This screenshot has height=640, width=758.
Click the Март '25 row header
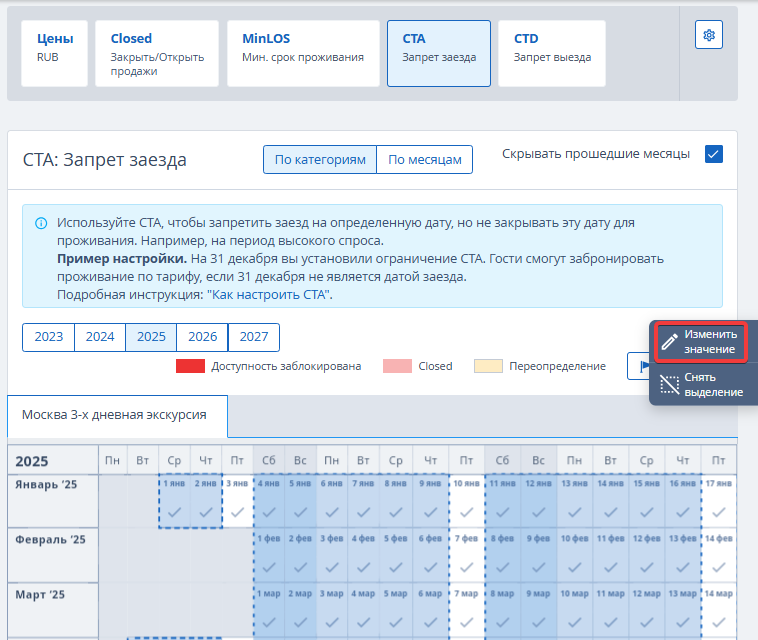point(53,610)
